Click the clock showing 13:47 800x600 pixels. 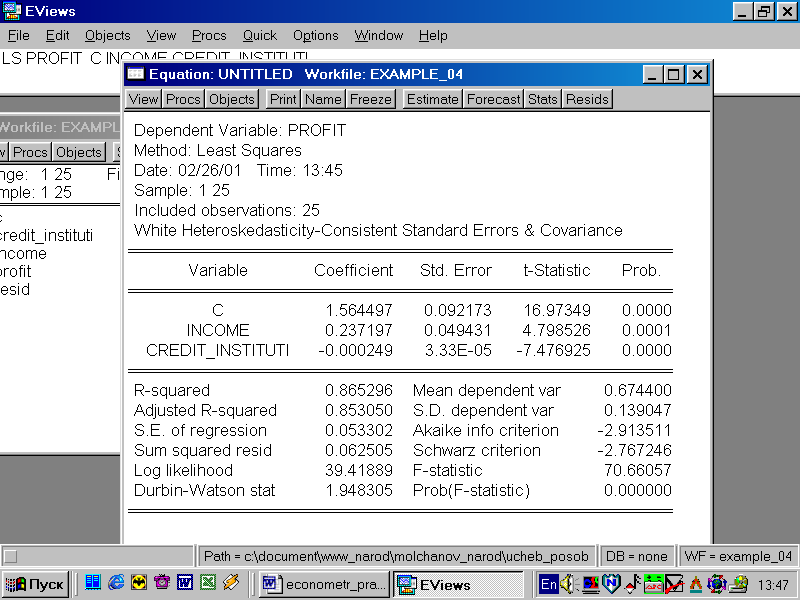(773, 585)
